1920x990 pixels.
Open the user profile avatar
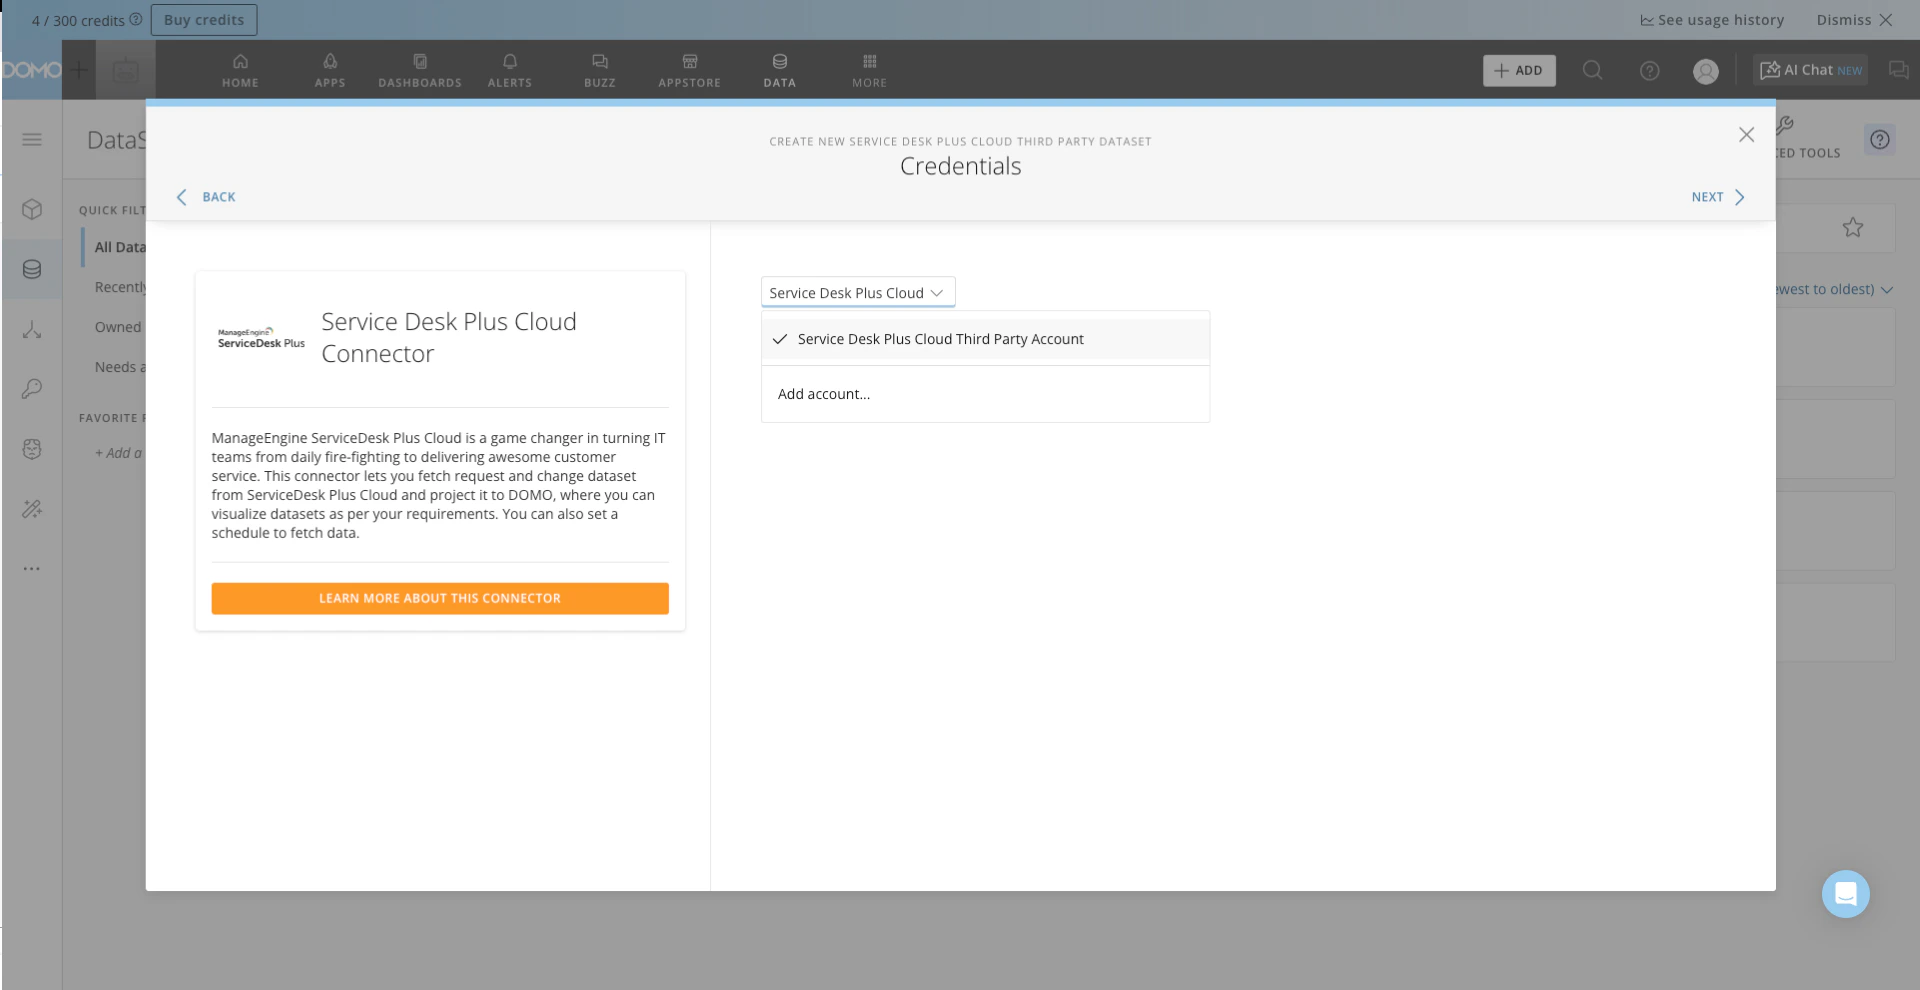tap(1706, 71)
